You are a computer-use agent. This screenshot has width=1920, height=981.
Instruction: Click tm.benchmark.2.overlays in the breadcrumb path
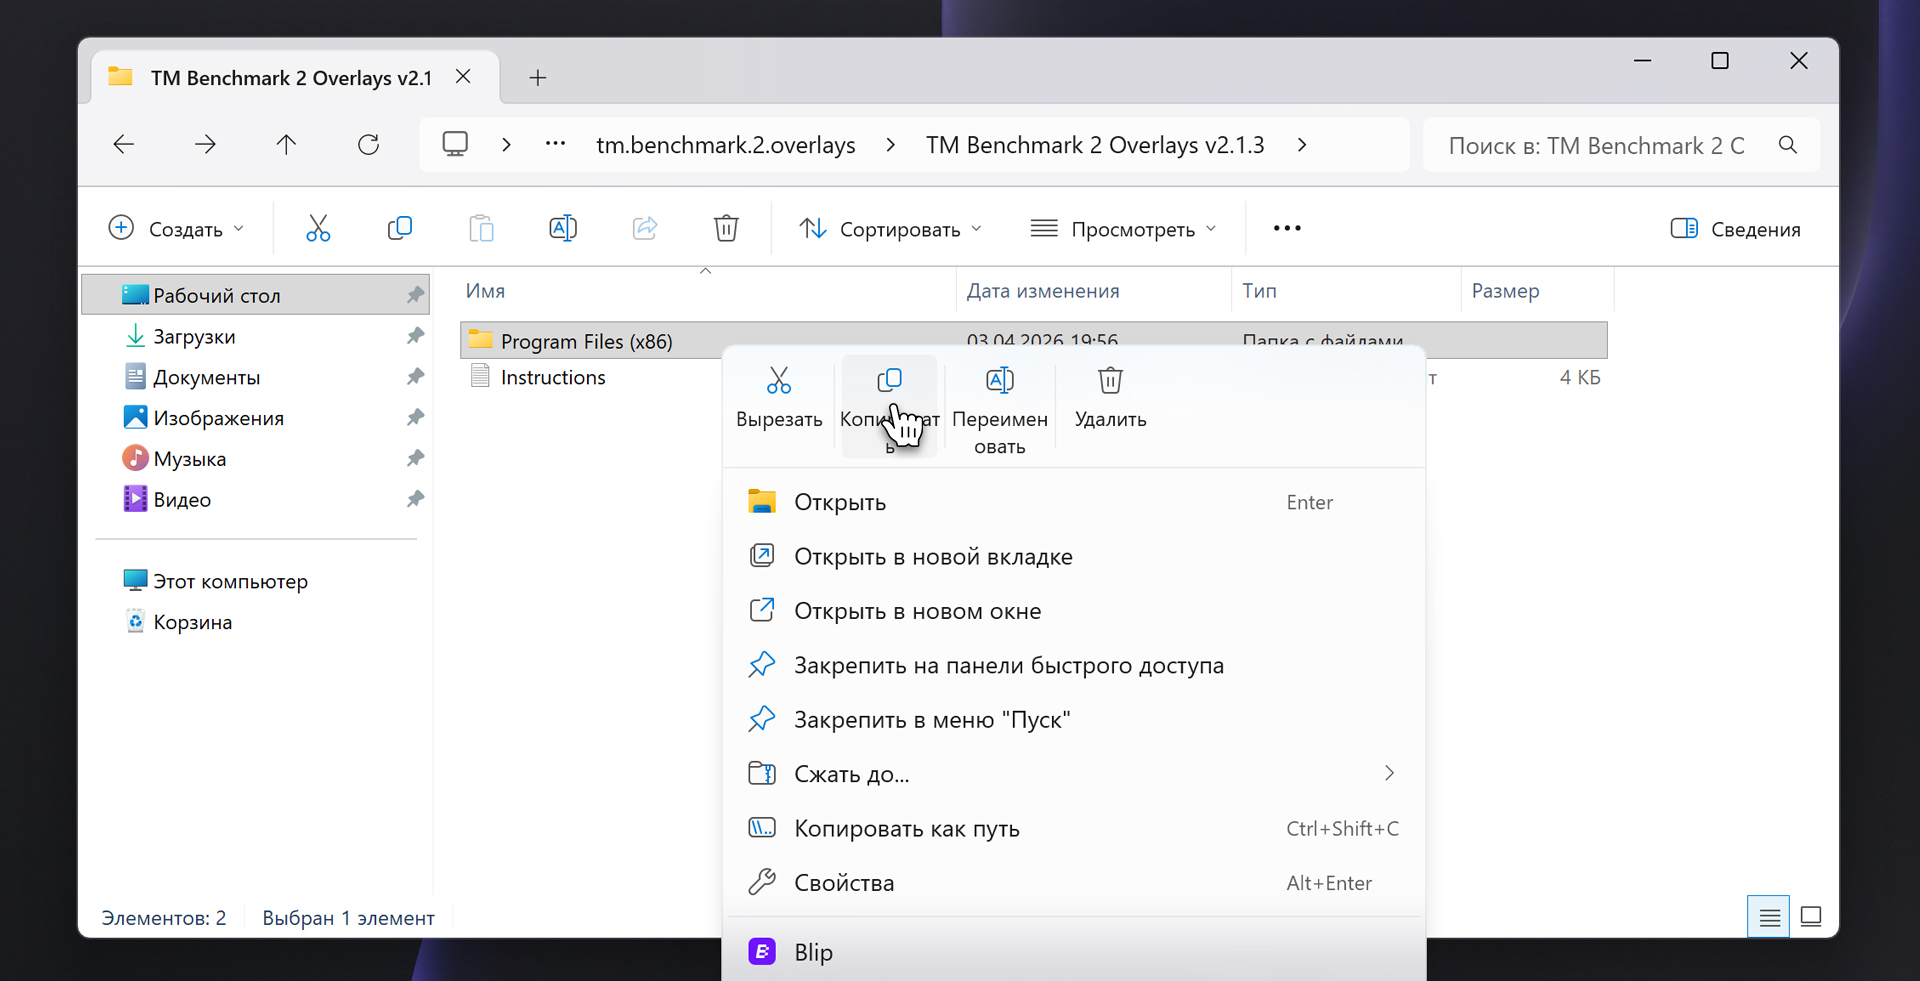pos(725,145)
